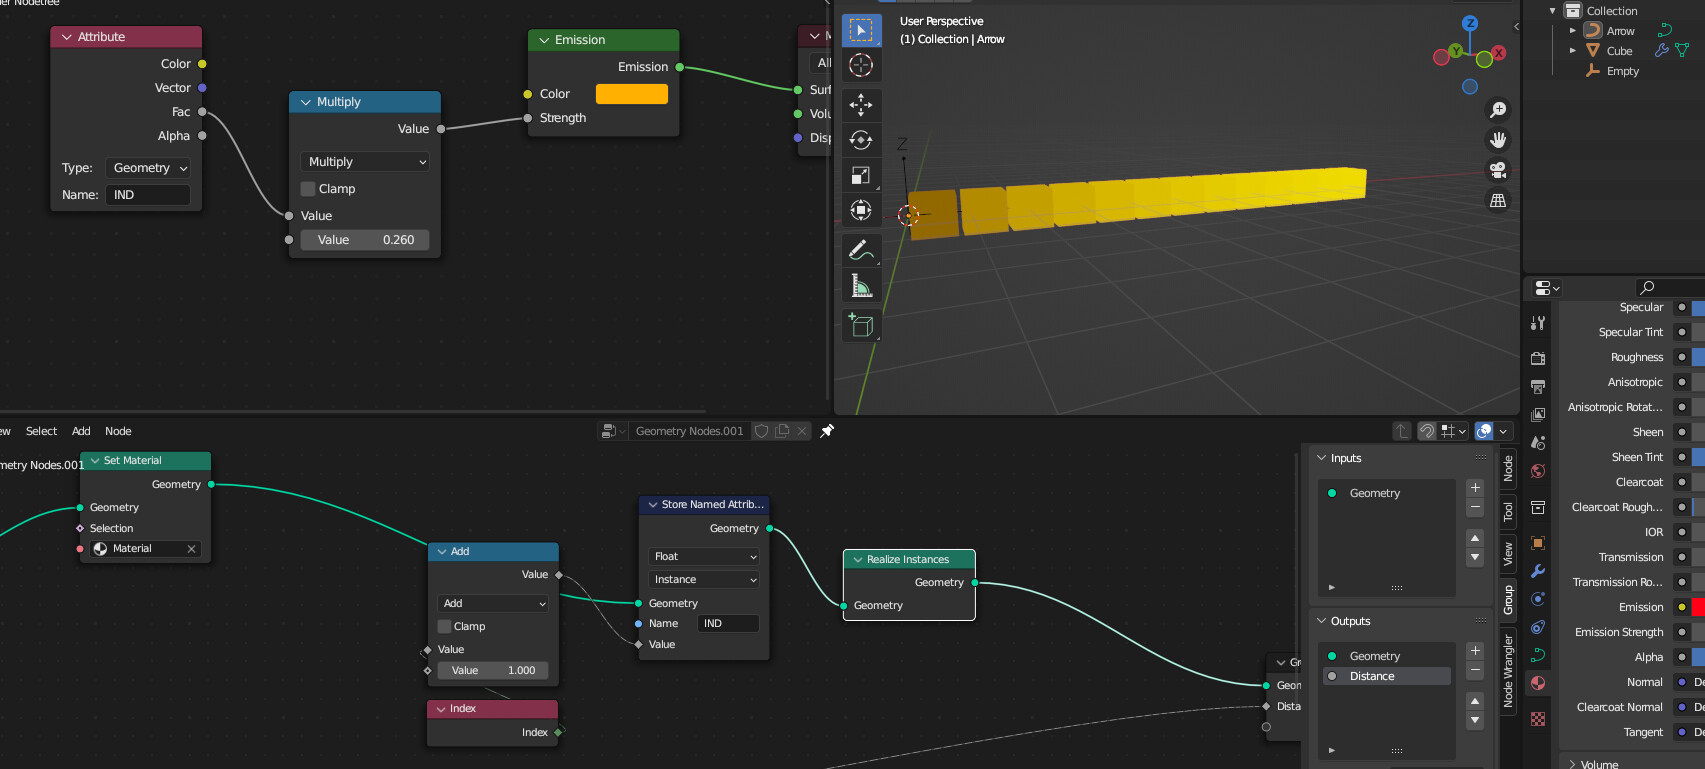
Task: Pin the Geometry Nodes.001 node tree
Action: (827, 431)
